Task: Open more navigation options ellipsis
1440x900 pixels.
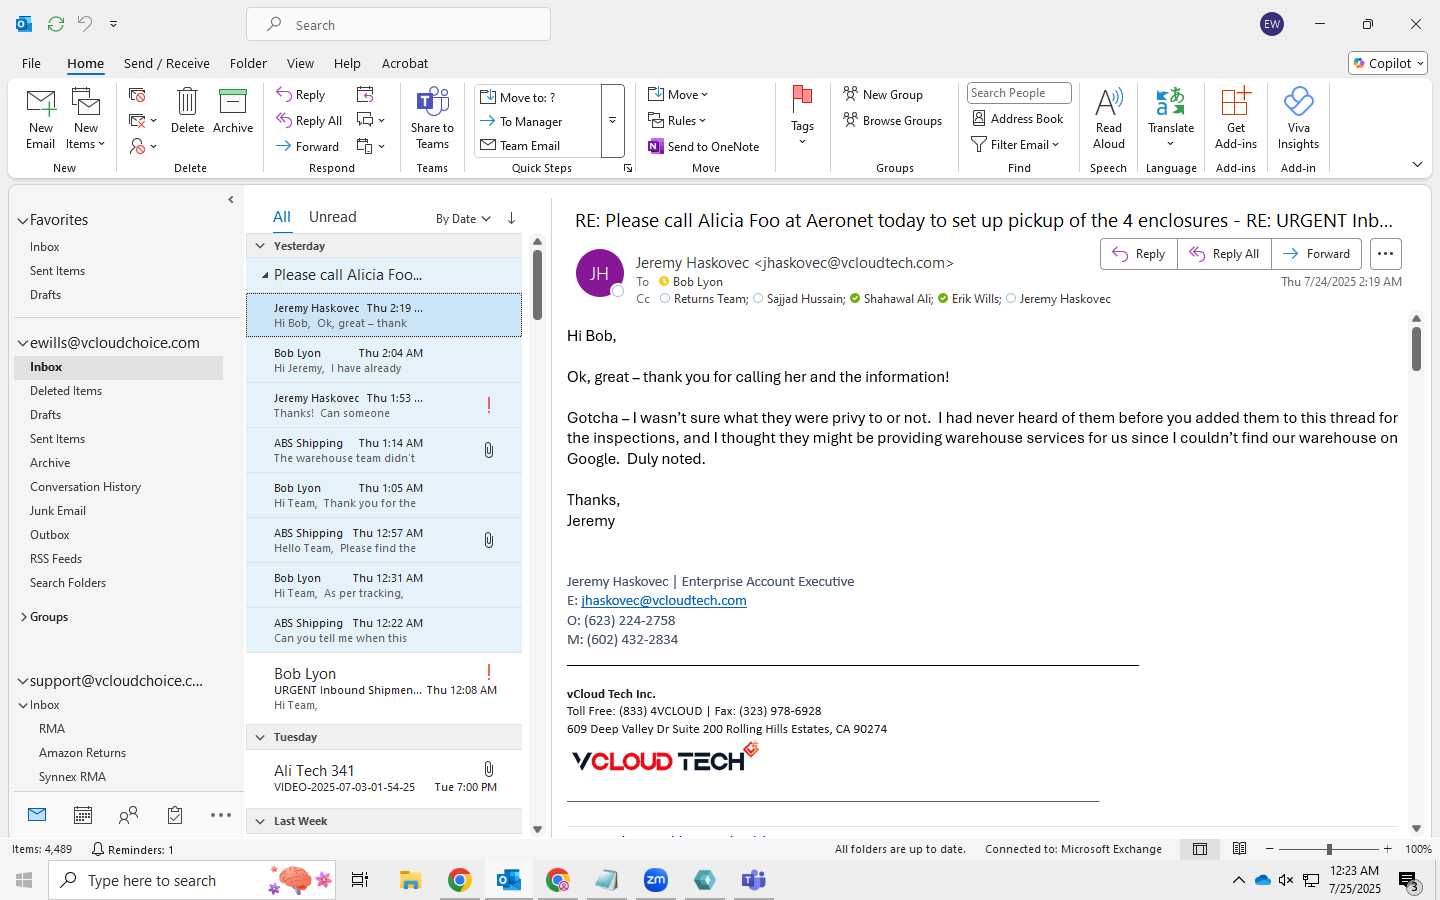Action: (x=221, y=815)
